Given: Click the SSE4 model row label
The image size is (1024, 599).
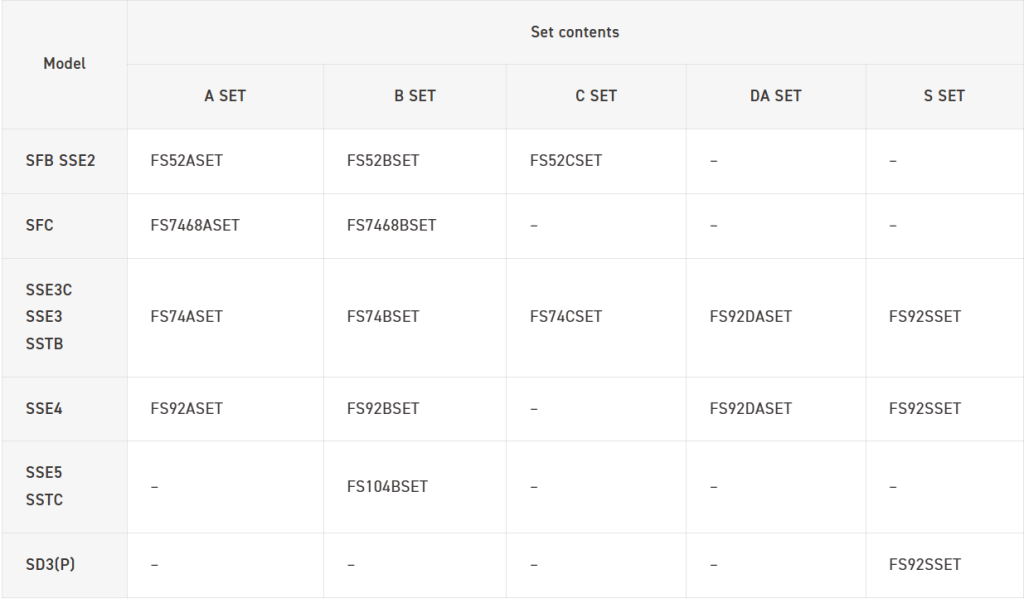Looking at the screenshot, I should [44, 408].
